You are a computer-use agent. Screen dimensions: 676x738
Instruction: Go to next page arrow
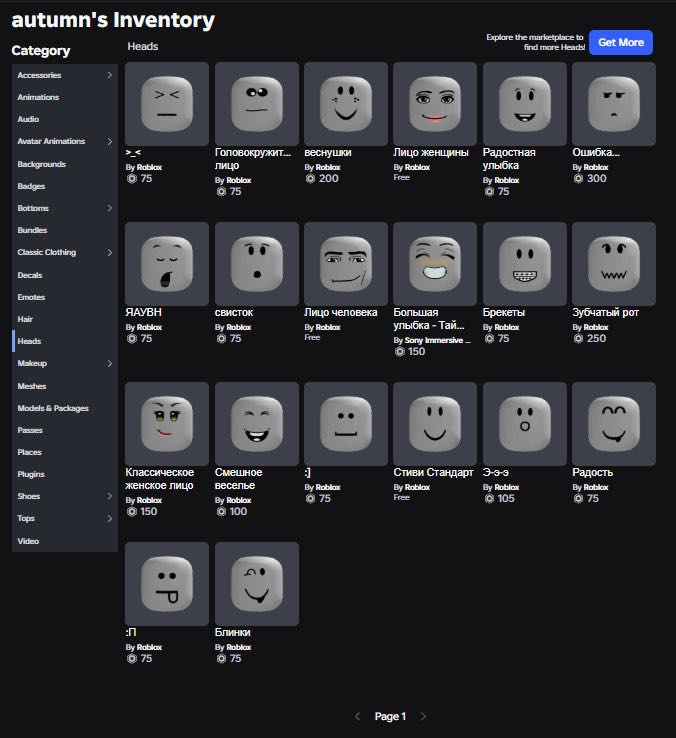tap(423, 716)
